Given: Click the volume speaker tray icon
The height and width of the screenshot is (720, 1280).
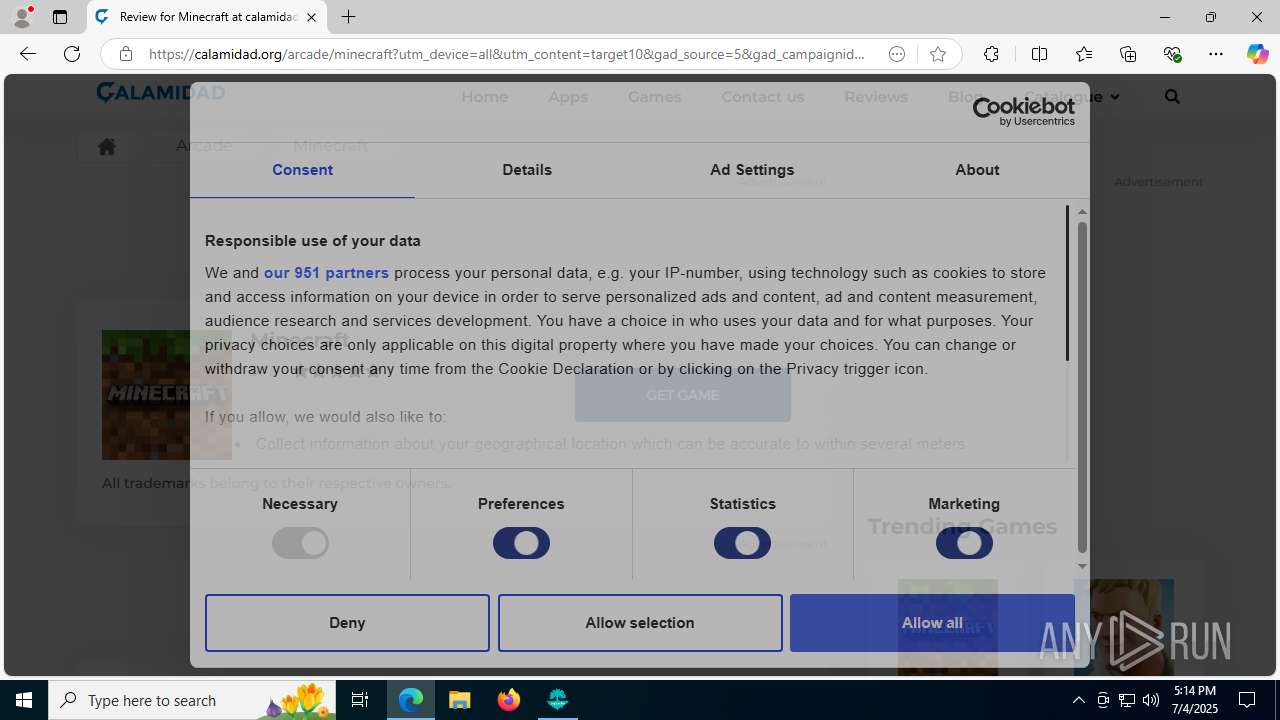Looking at the screenshot, I should [1150, 700].
